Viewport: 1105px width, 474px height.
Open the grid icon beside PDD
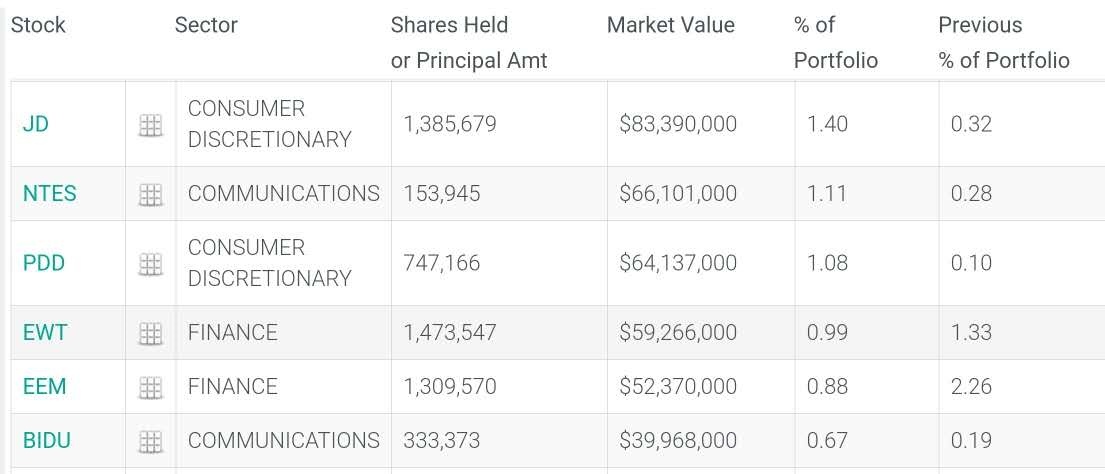(150, 264)
